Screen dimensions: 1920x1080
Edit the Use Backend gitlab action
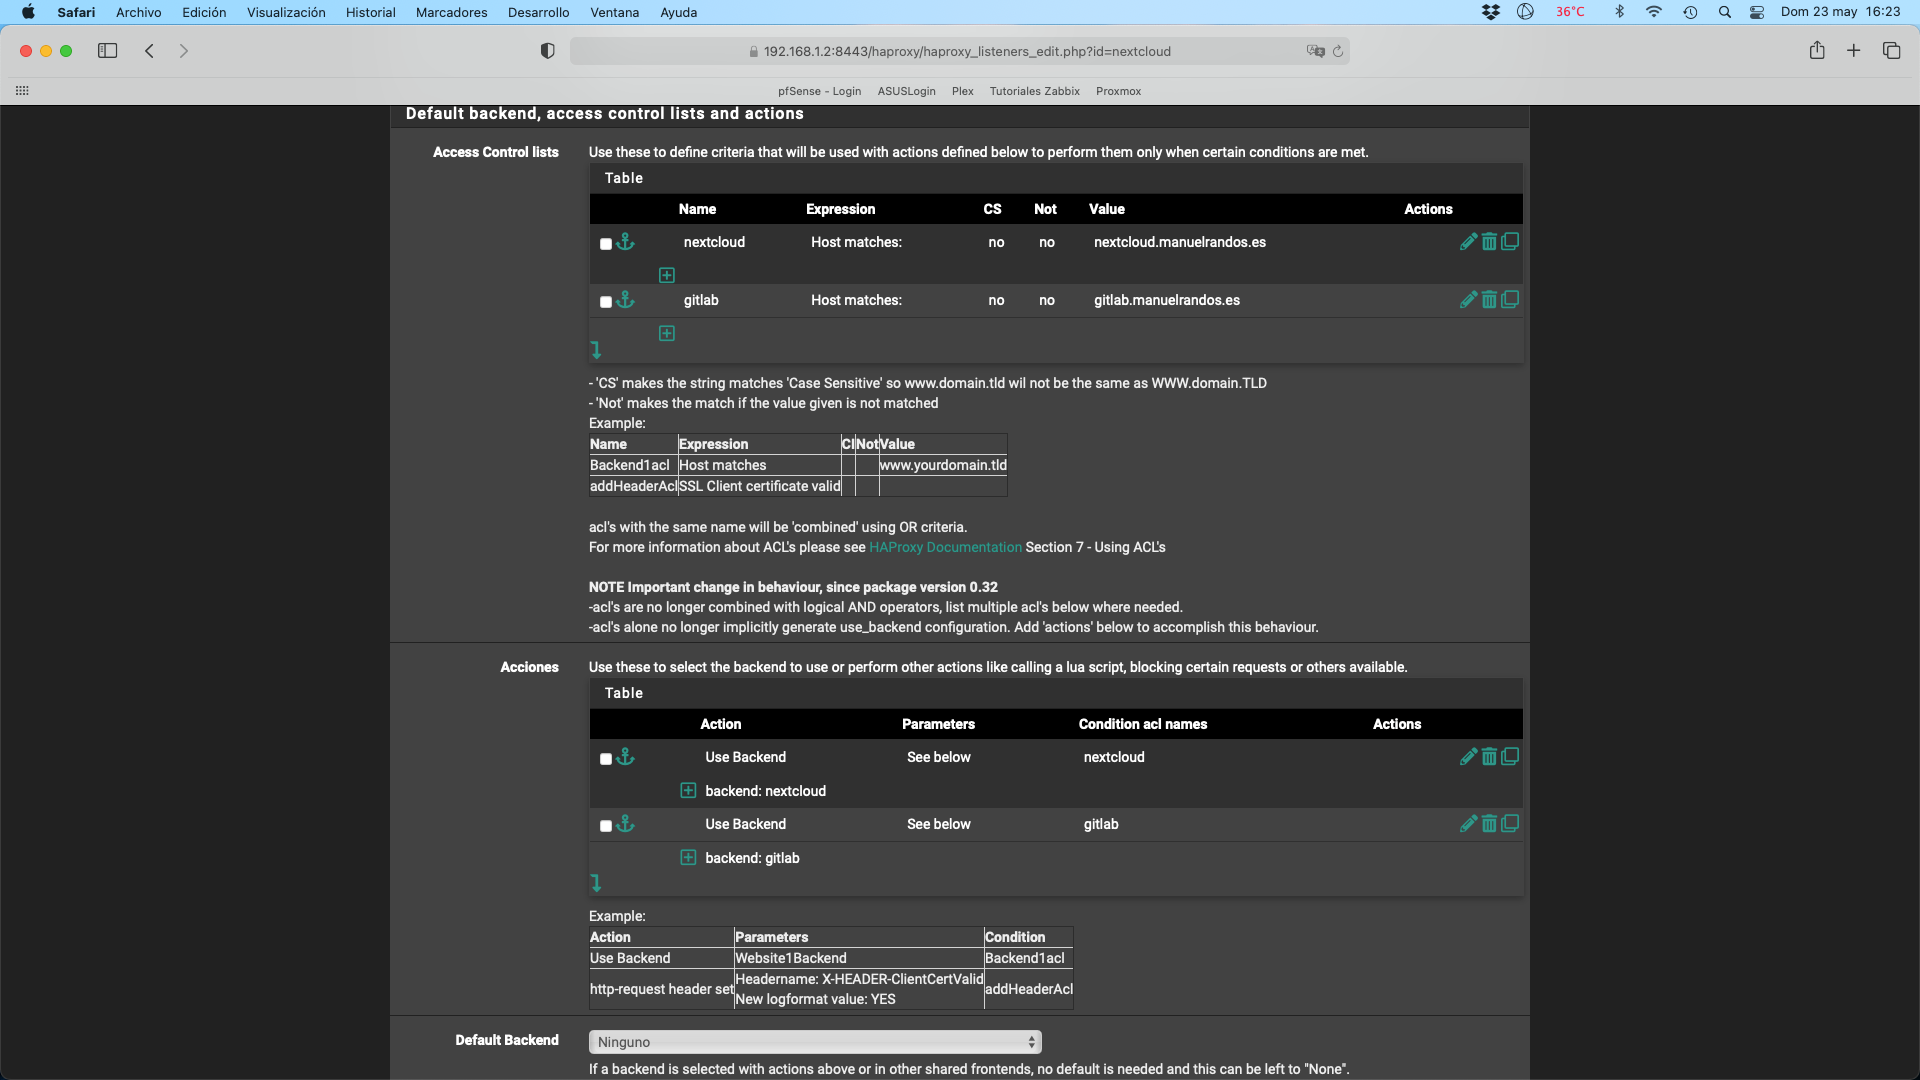click(x=1468, y=824)
